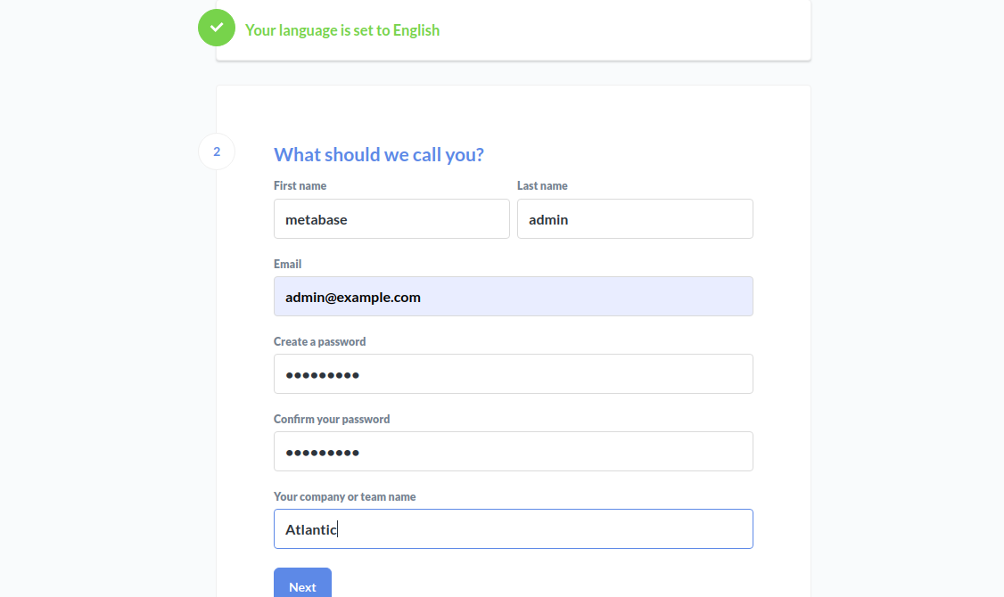Screen dimensions: 1004x597
Task: Click the step 2 number circle
Action: pos(216,152)
